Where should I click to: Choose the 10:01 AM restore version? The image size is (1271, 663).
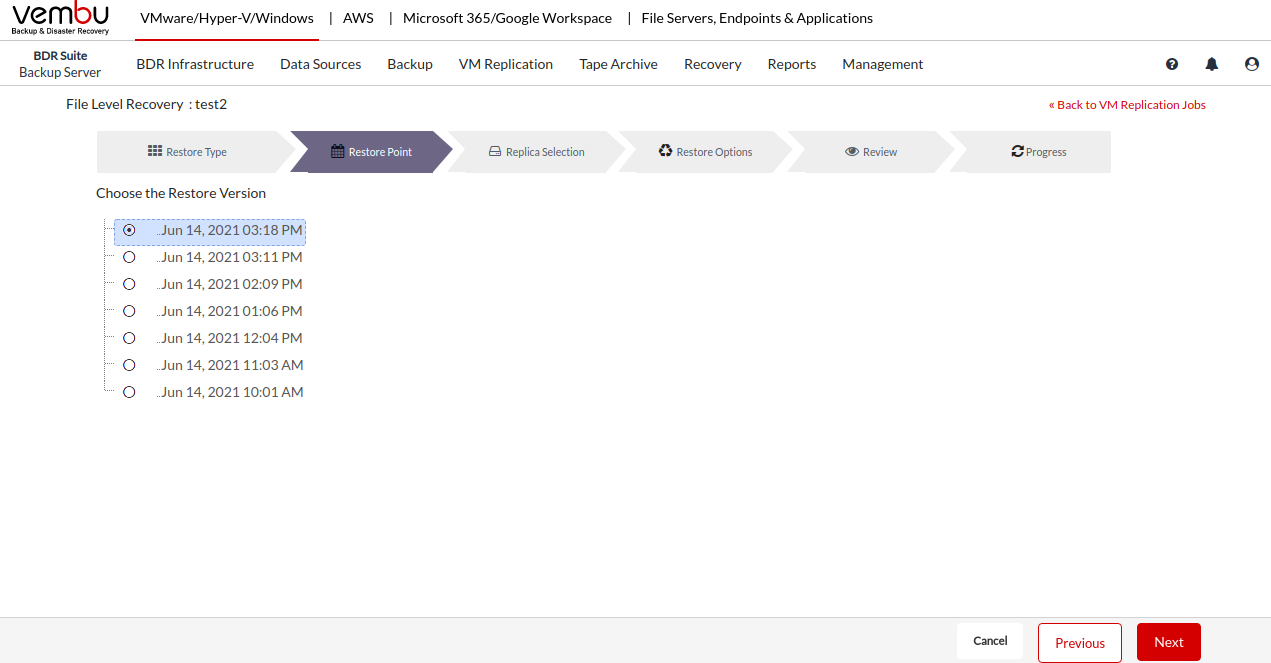(129, 392)
